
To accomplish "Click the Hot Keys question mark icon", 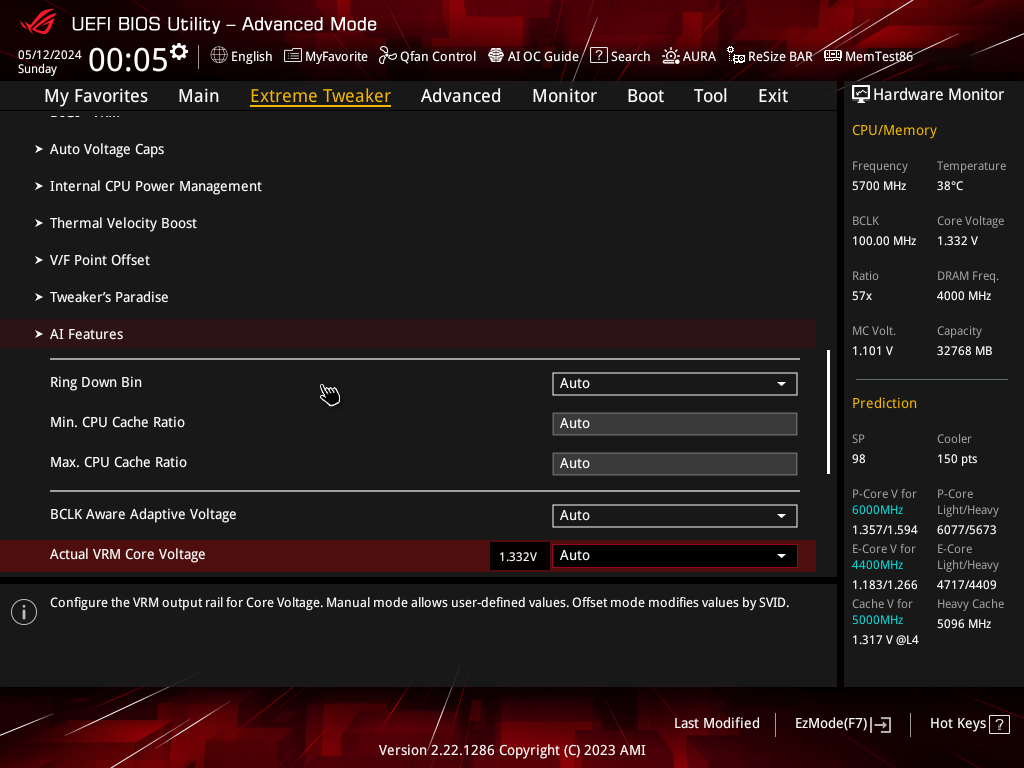I will (x=999, y=724).
